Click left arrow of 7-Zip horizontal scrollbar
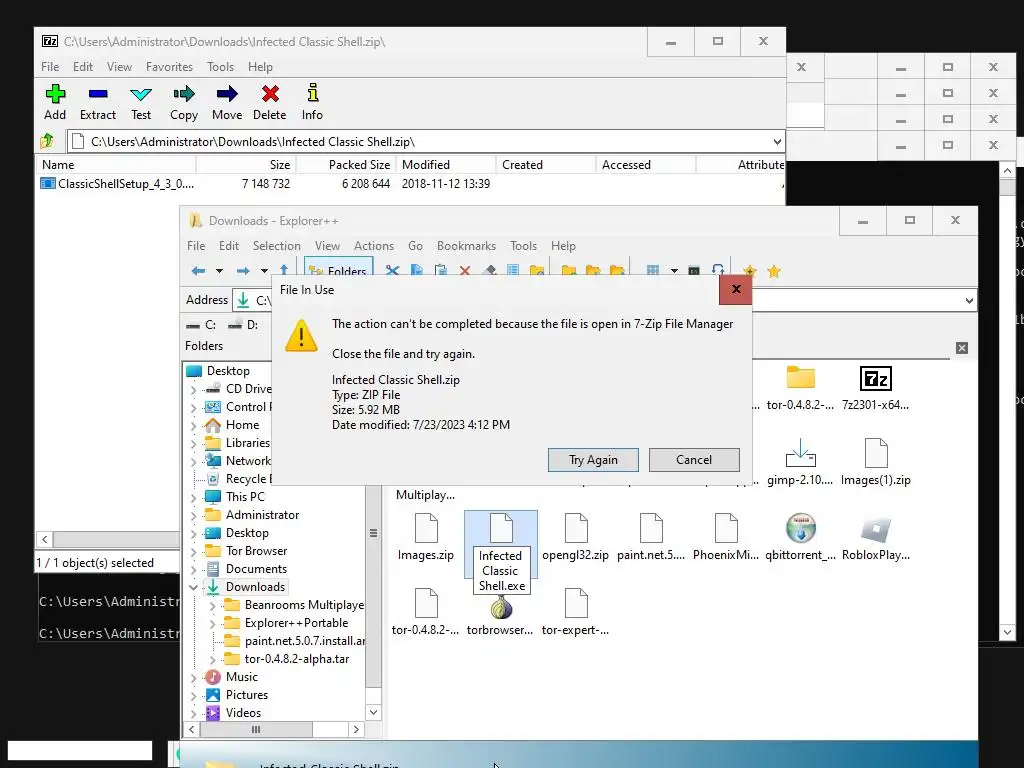The height and width of the screenshot is (768, 1024). click(x=44, y=539)
